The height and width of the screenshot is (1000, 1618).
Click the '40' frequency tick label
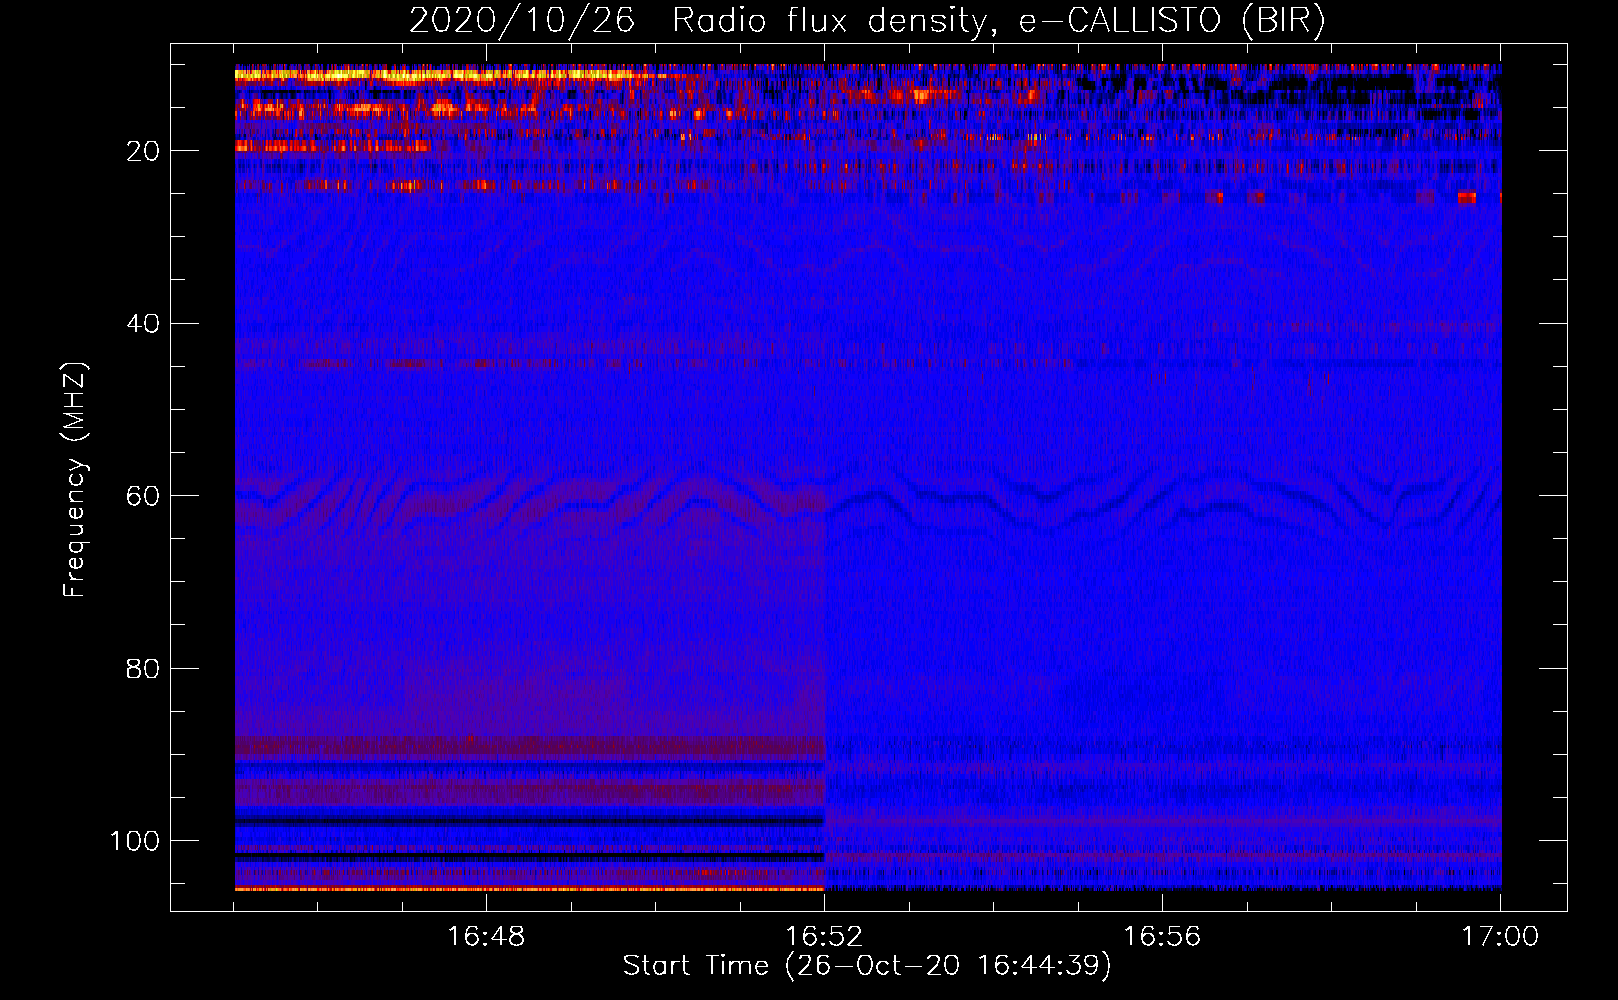[x=143, y=324]
